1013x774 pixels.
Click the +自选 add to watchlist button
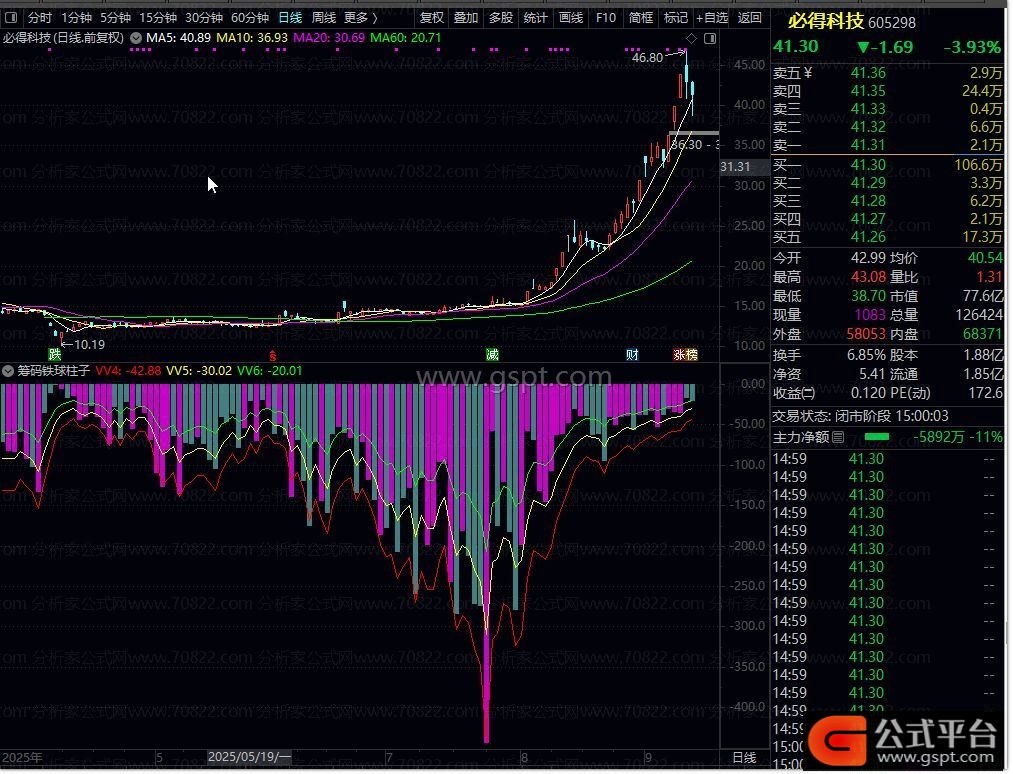pos(712,18)
